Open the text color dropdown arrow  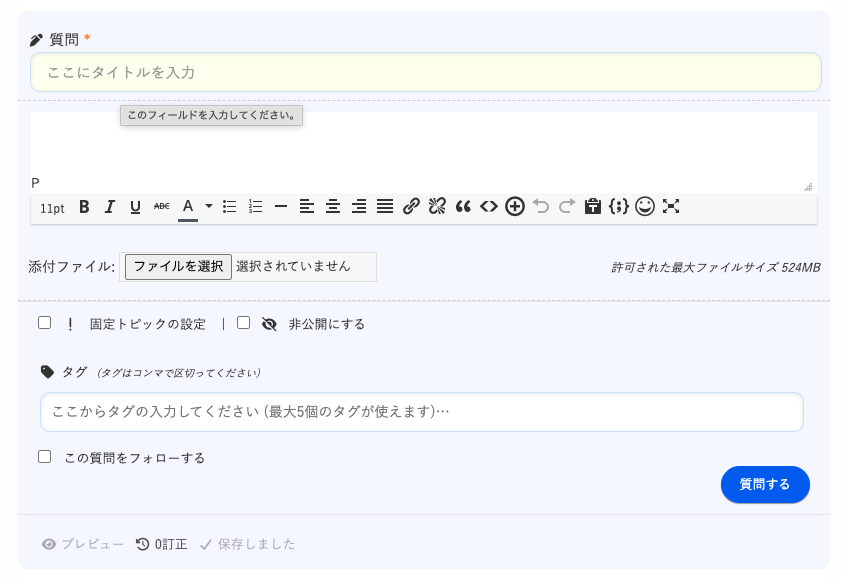(x=209, y=207)
